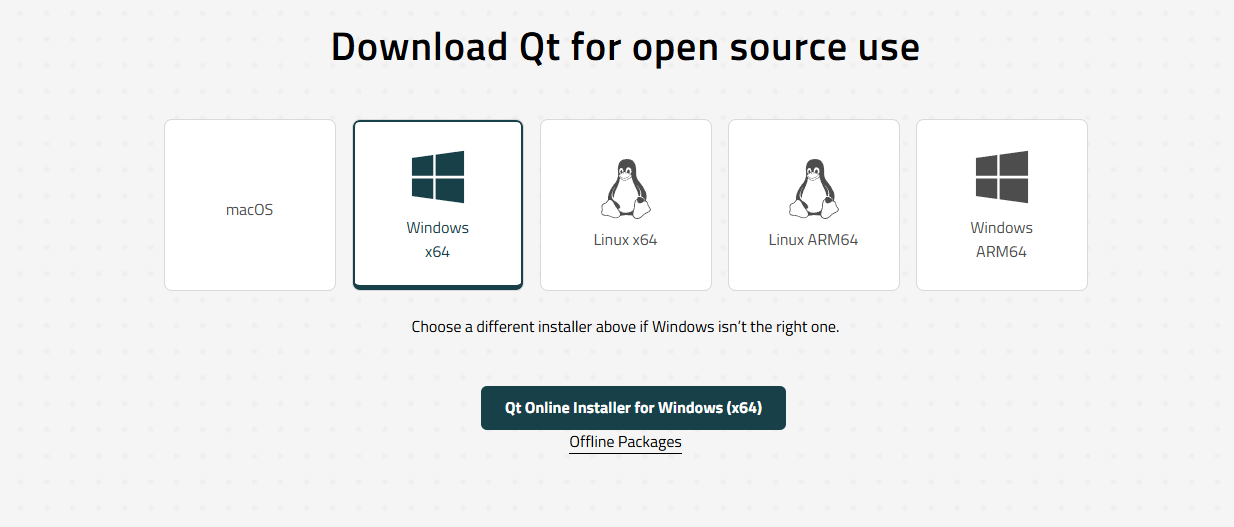Screen dimensions: 1234x527
Task: Click the "Windows" text in the ARM64 card
Action: 1002,228
